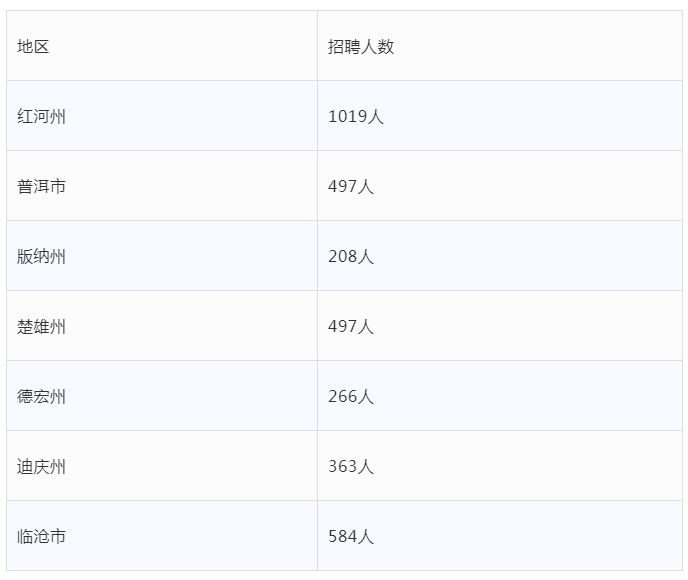Click the 584人 value cell
This screenshot has width=688, height=580.
coord(350,537)
